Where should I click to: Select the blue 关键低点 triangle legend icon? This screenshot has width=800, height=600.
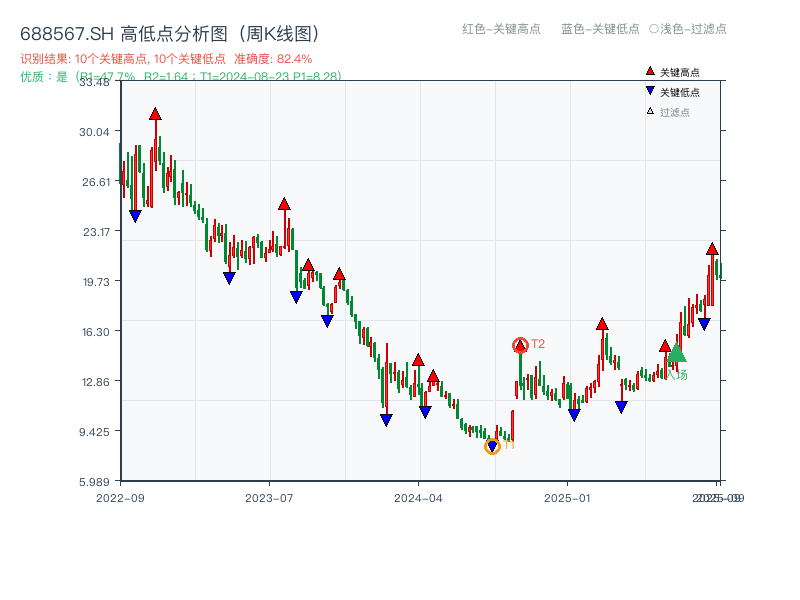[x=650, y=89]
